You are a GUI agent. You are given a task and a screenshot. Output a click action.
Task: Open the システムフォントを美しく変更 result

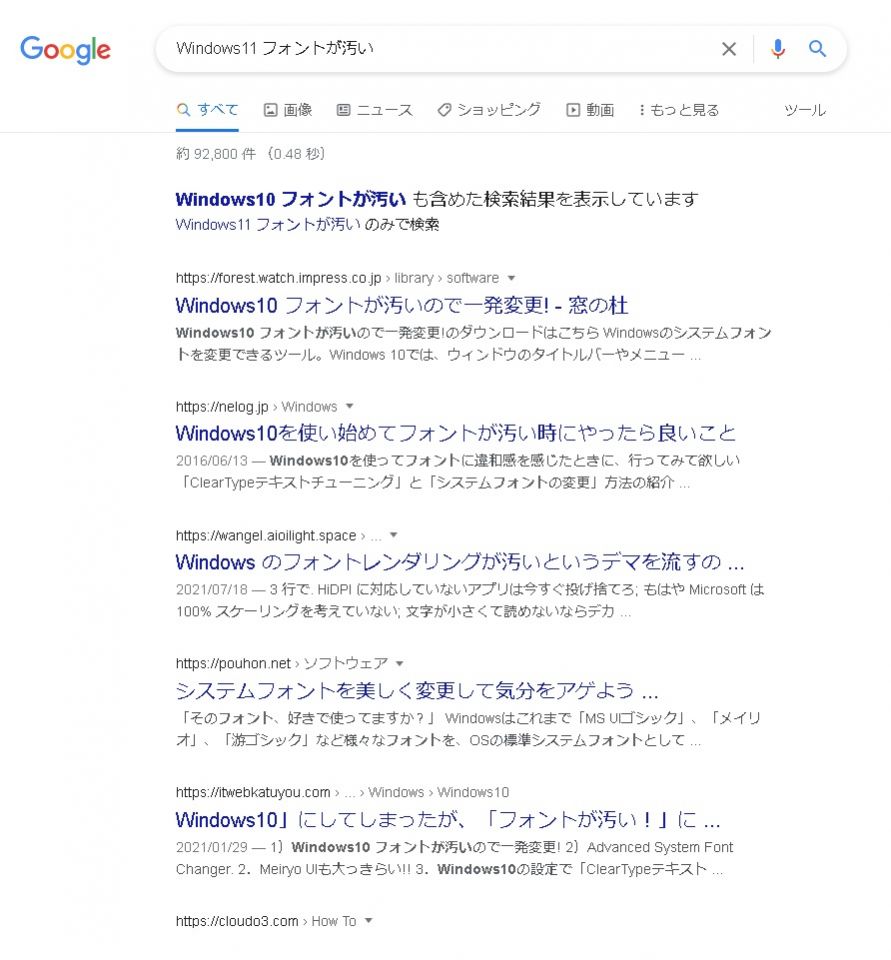point(417,691)
